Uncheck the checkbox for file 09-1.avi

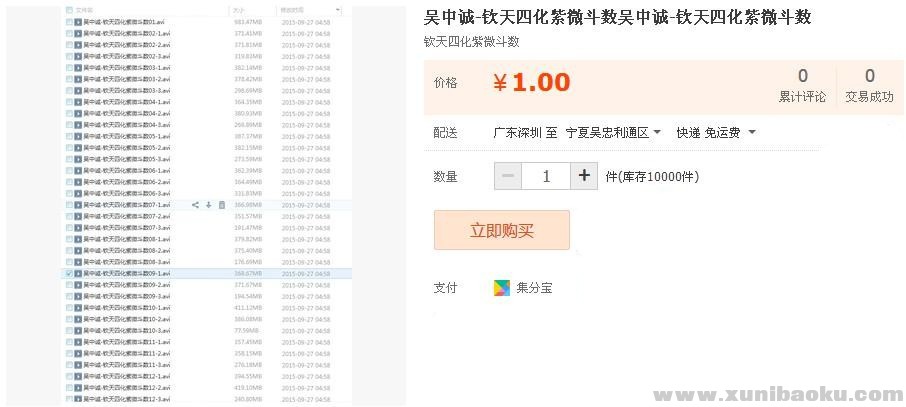click(x=68, y=273)
